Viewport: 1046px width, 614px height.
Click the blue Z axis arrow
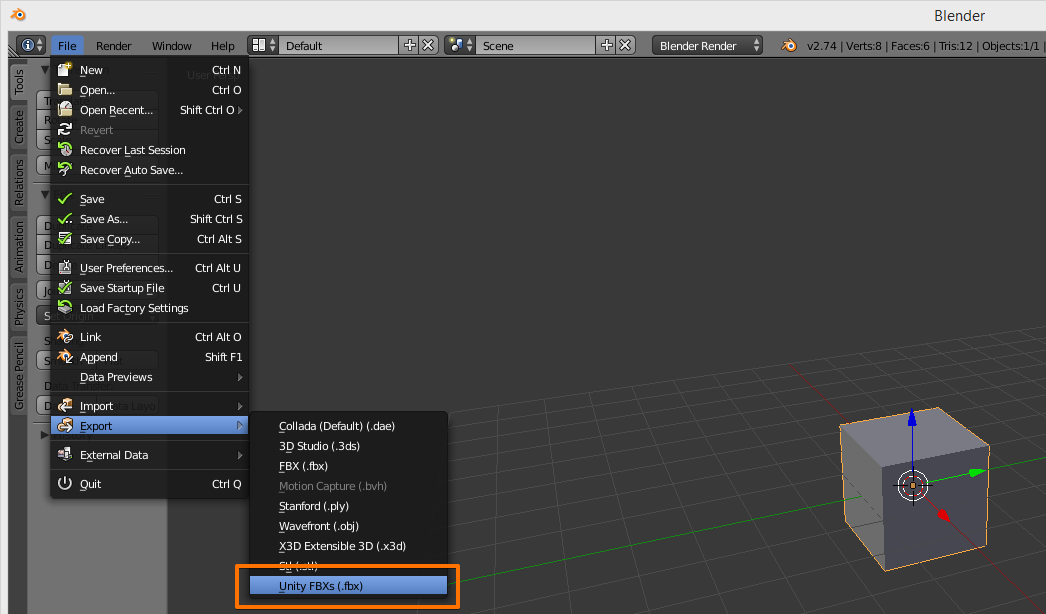coord(912,417)
